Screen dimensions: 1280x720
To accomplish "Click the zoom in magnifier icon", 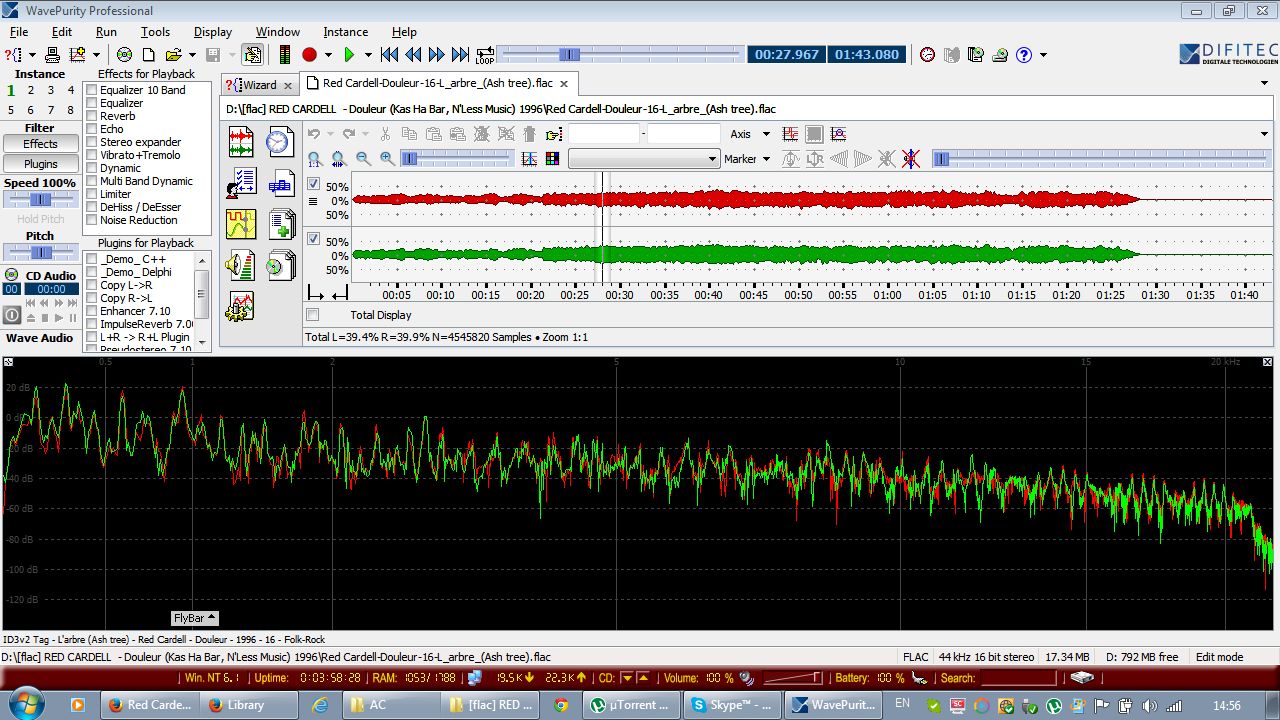I will click(387, 159).
